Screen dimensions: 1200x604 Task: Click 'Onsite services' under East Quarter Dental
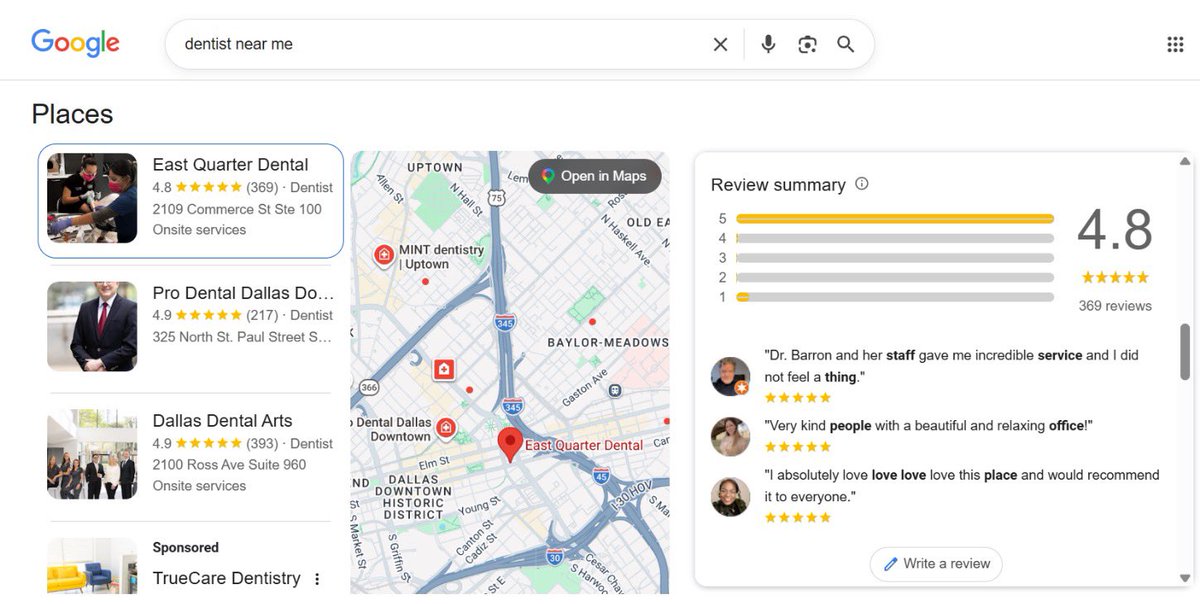click(x=199, y=230)
